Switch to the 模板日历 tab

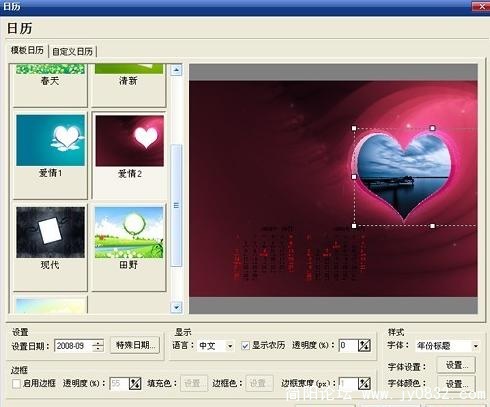click(27, 50)
